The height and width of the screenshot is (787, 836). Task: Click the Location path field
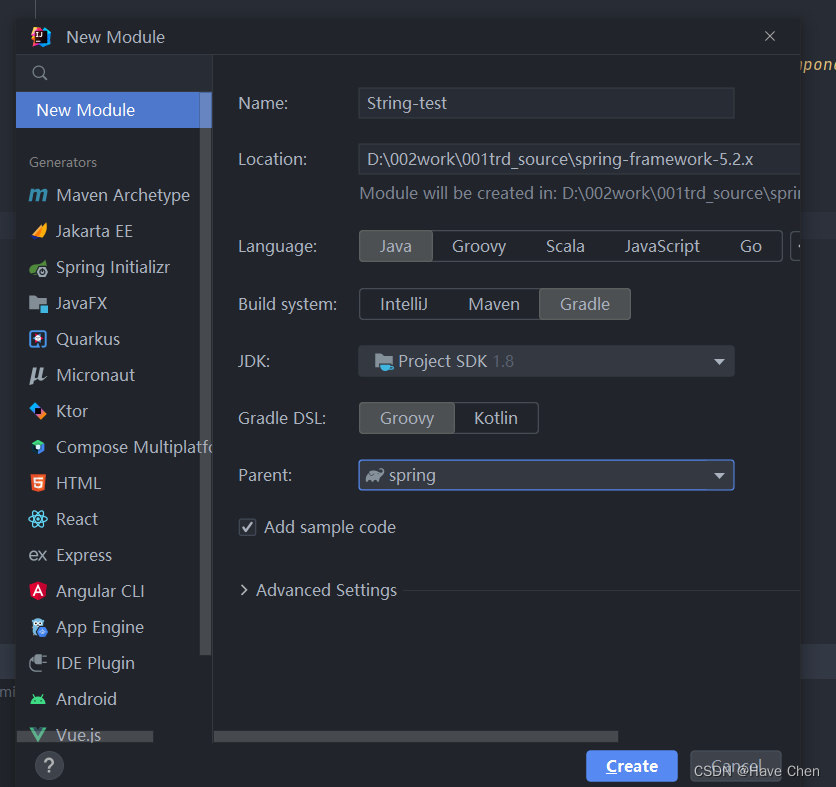[579, 159]
